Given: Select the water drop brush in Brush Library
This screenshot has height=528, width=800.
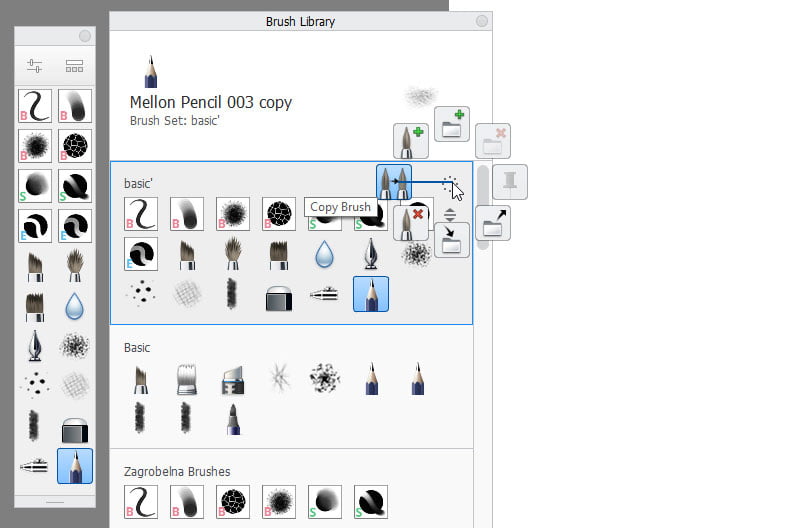Looking at the screenshot, I should (324, 254).
